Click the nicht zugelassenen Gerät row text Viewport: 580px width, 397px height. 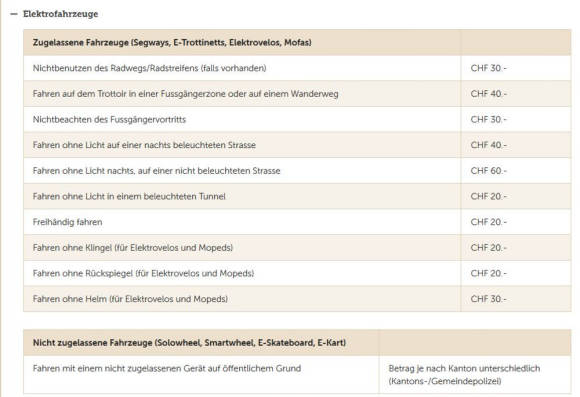167,369
